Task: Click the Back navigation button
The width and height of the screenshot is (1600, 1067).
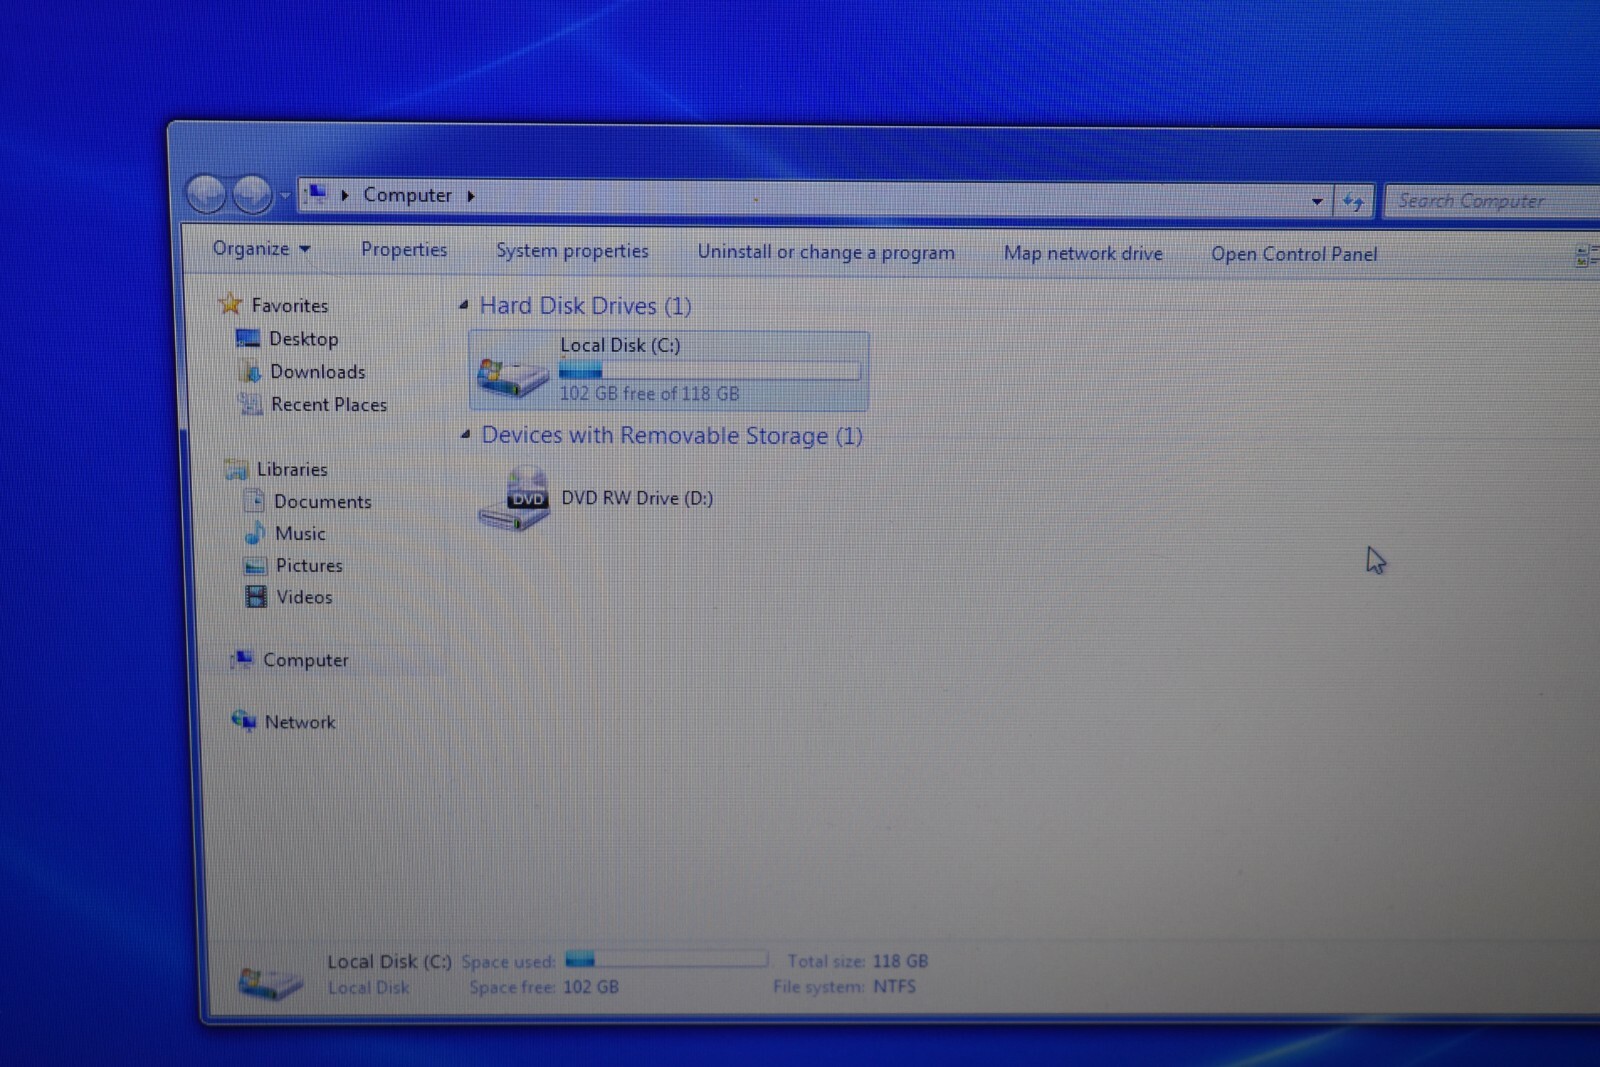Action: coord(206,194)
